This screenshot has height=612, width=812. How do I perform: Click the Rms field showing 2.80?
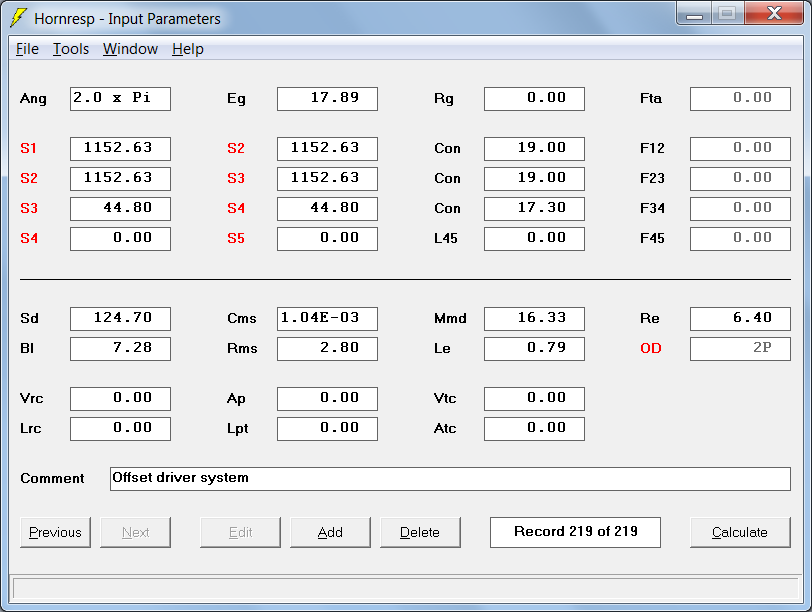coord(327,348)
